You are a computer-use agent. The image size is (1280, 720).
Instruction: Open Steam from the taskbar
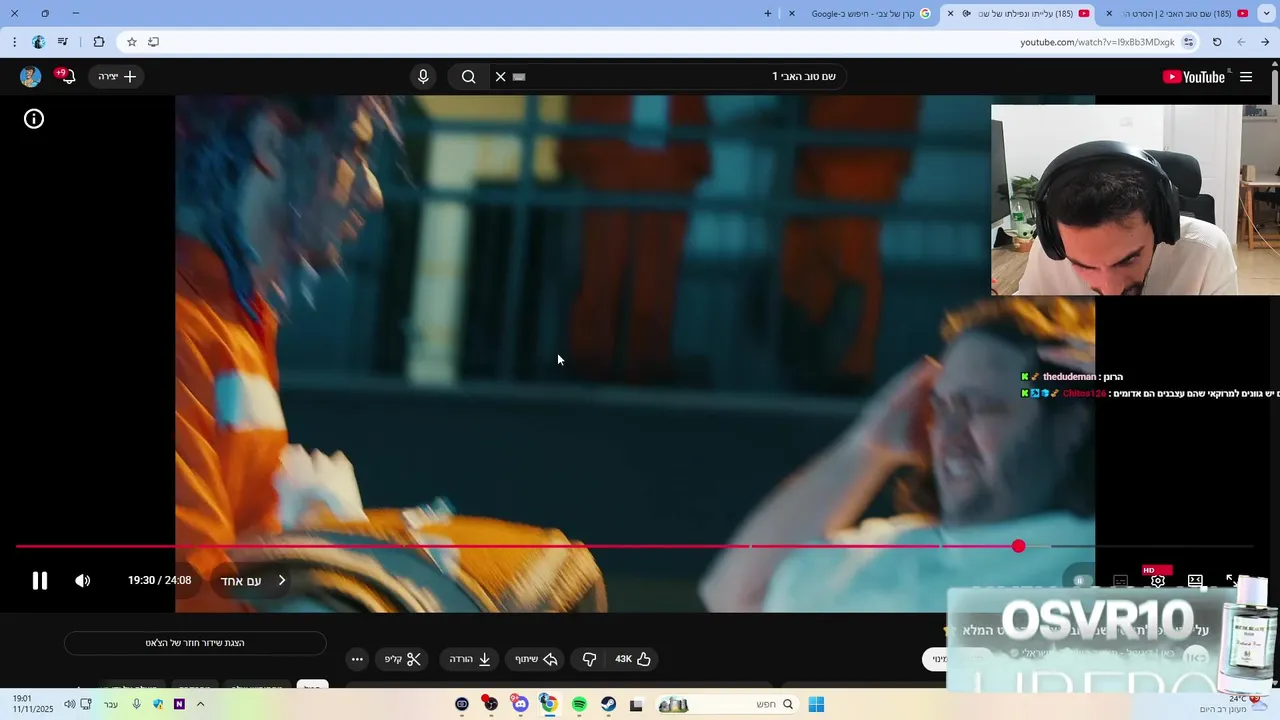click(608, 705)
